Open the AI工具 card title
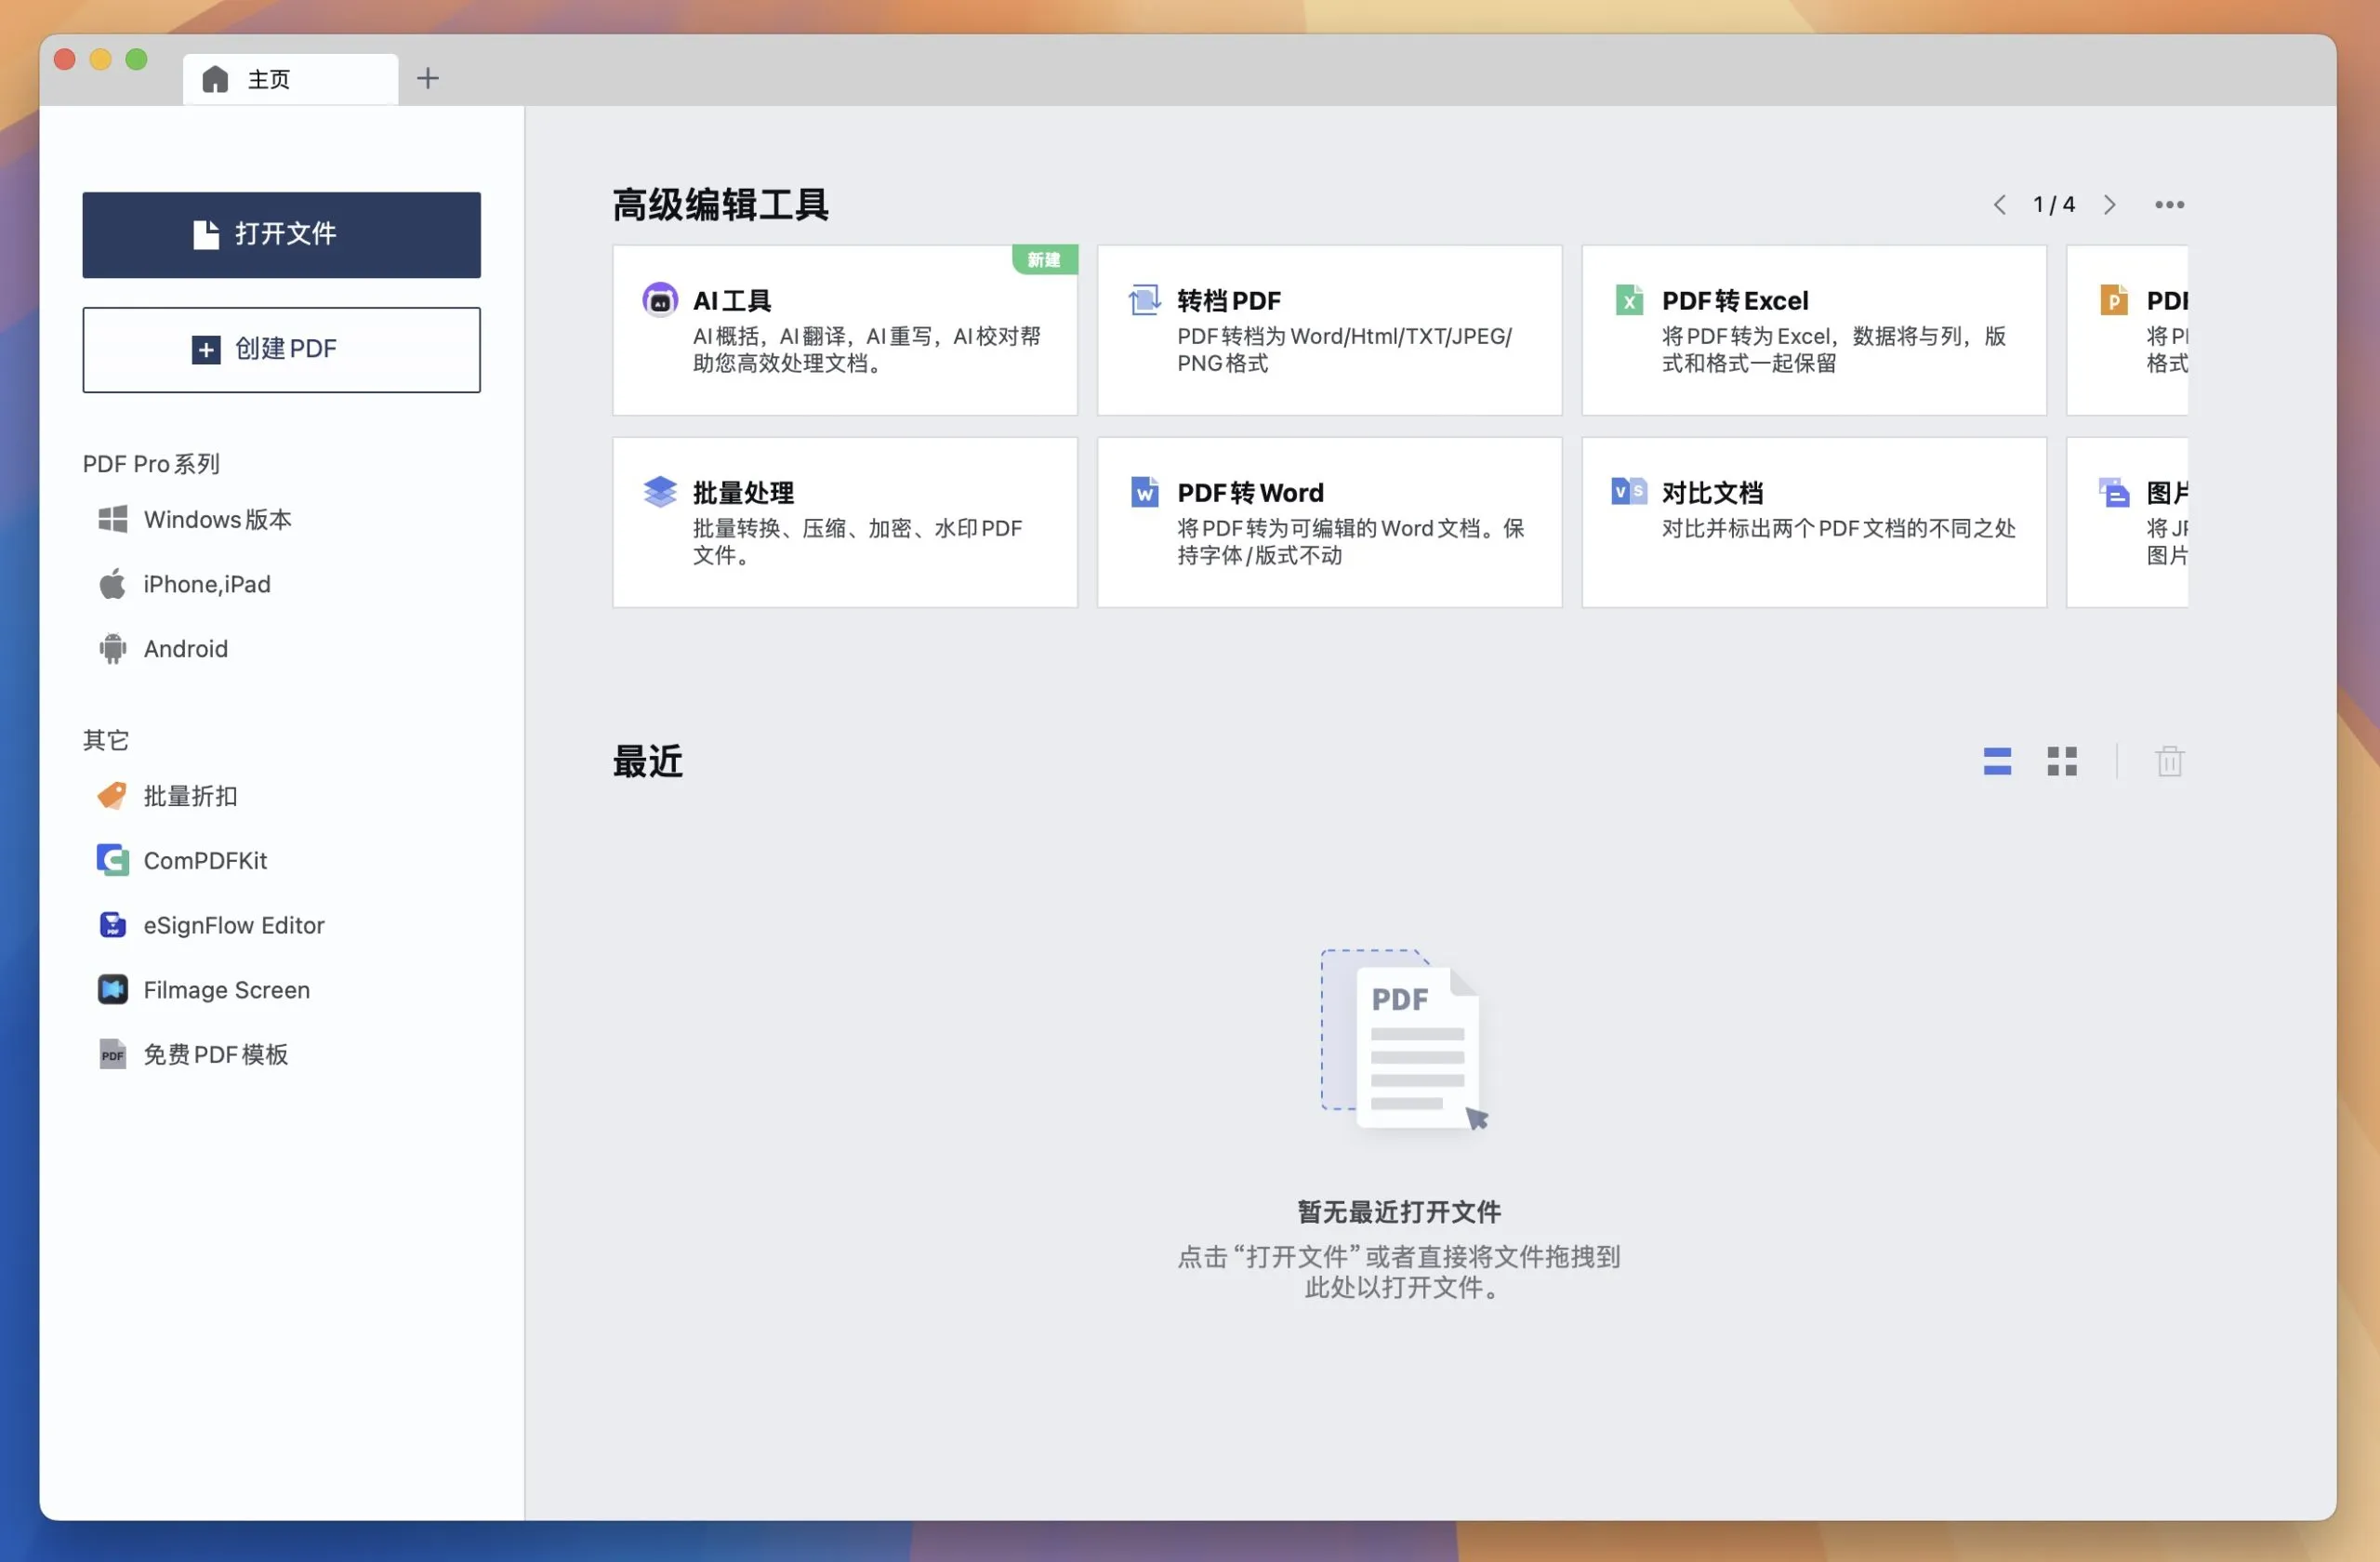 tap(732, 300)
